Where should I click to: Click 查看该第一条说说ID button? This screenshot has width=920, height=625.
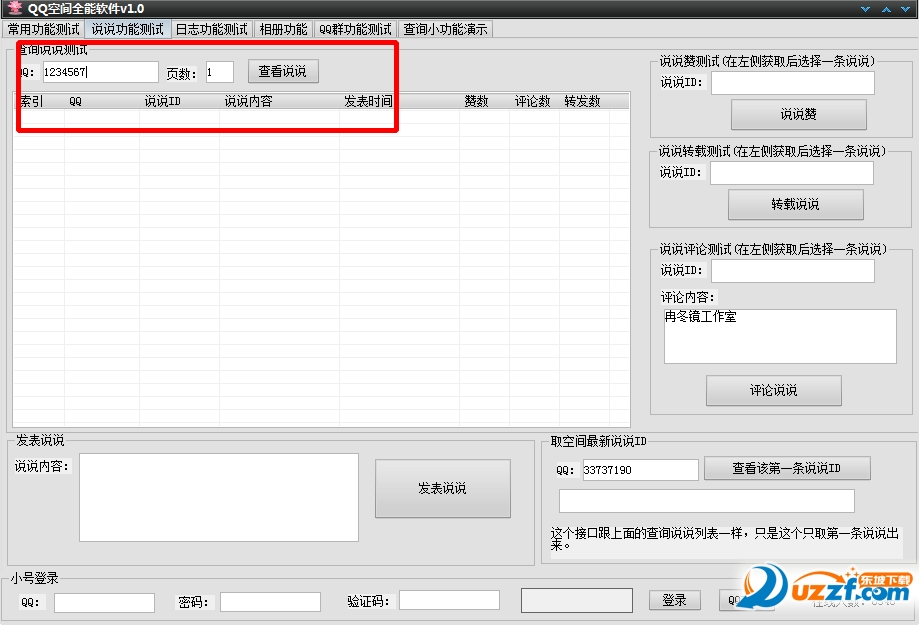tap(787, 468)
